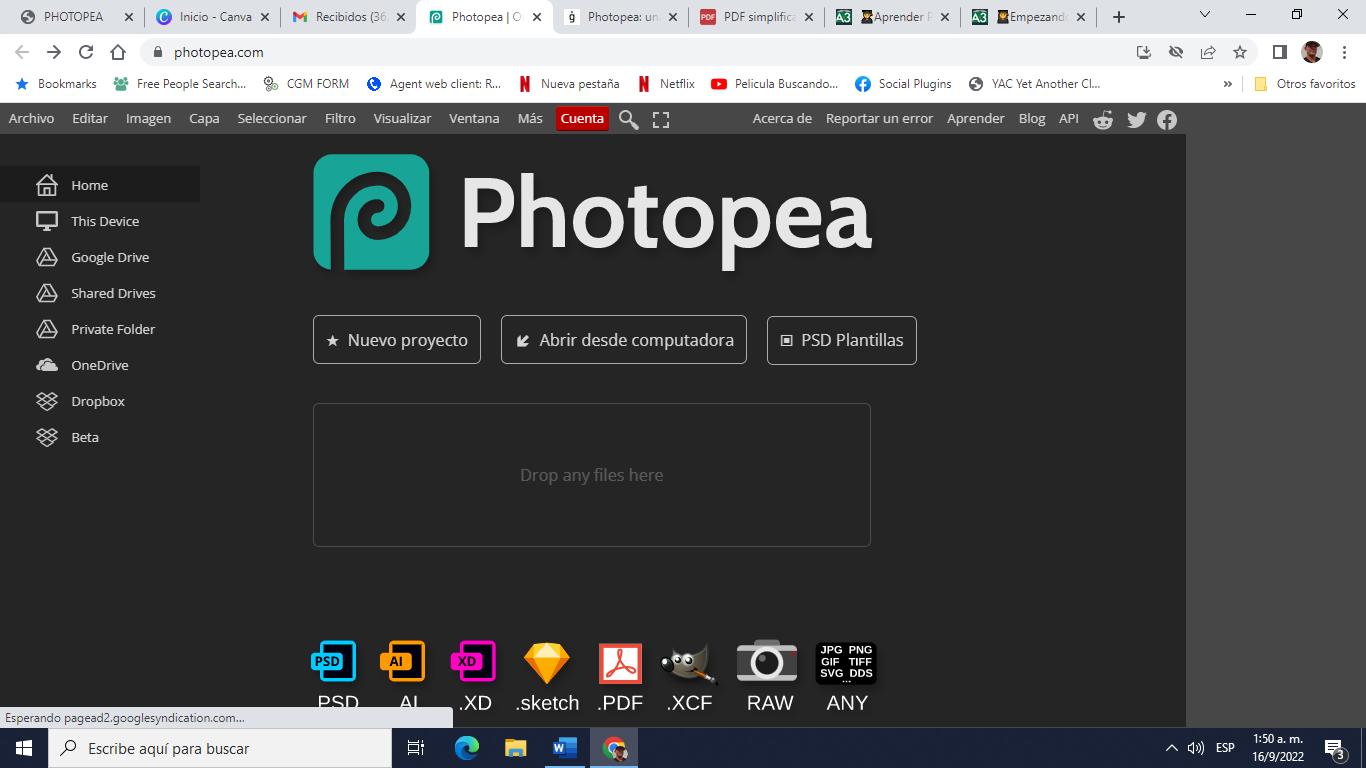Image resolution: width=1366 pixels, height=768 pixels.
Task: Open the Capa menu
Action: (x=204, y=118)
